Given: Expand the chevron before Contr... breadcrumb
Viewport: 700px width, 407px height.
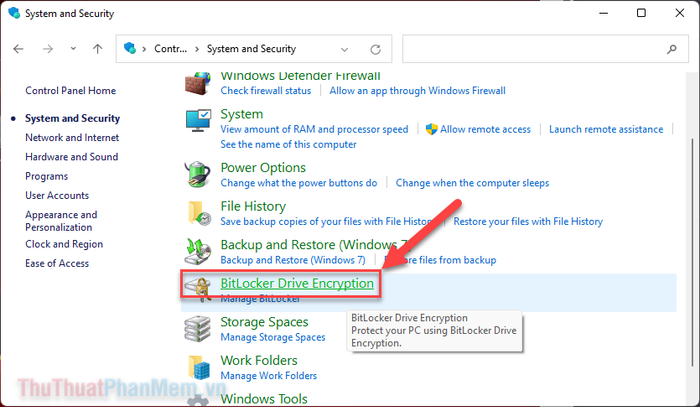Looking at the screenshot, I should (144, 49).
